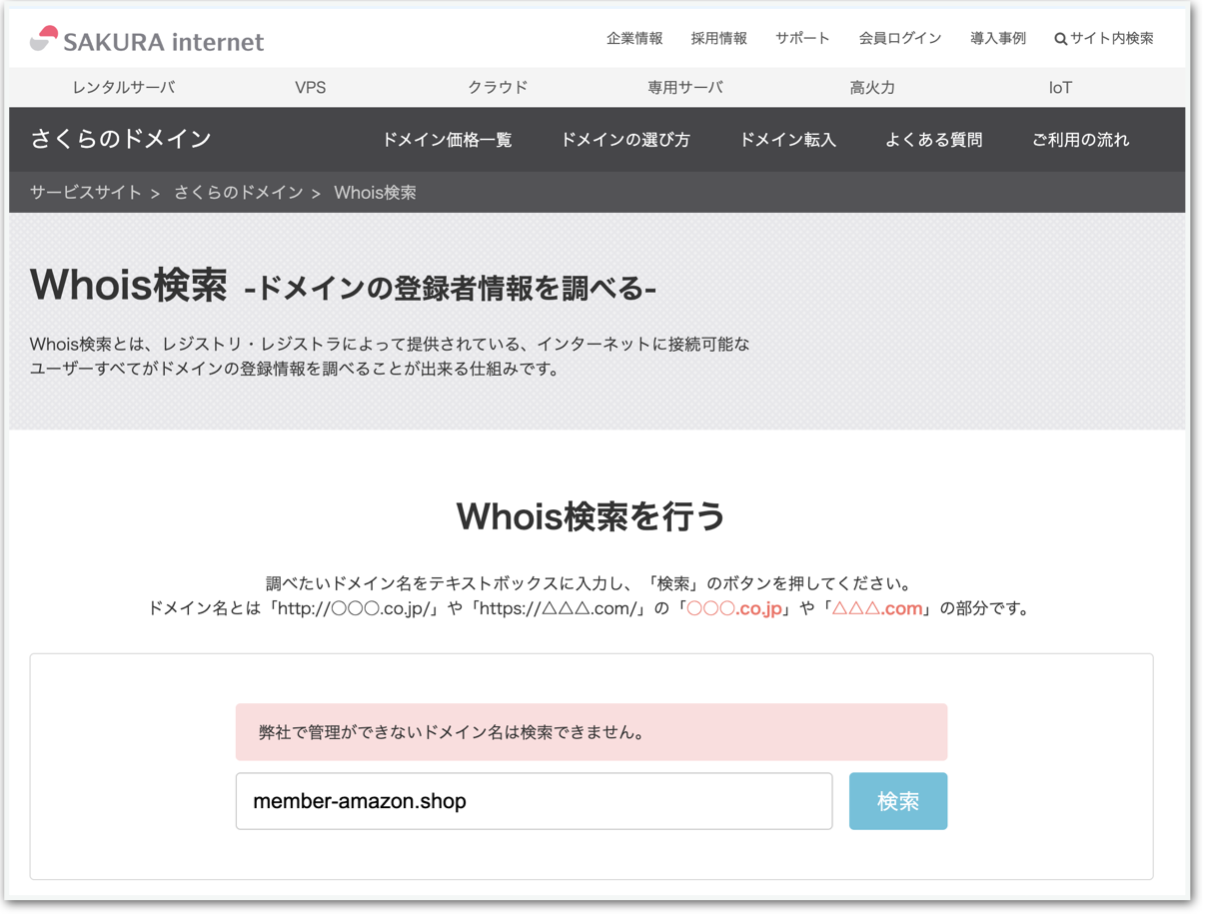This screenshot has height=916, width=1208.
Task: Click the さくらのドメイン header title
Action: pyautogui.click(x=121, y=139)
